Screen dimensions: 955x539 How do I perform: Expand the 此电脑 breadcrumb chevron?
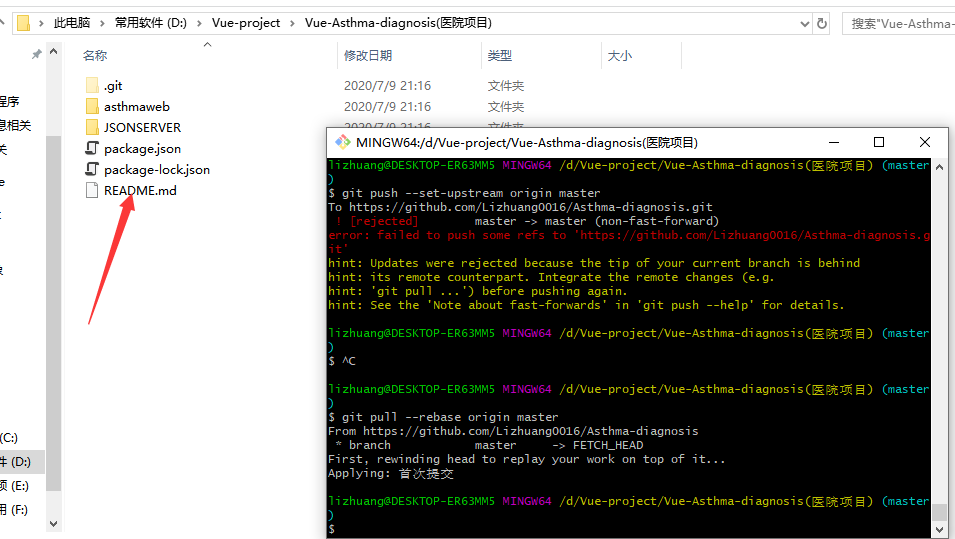coord(102,23)
